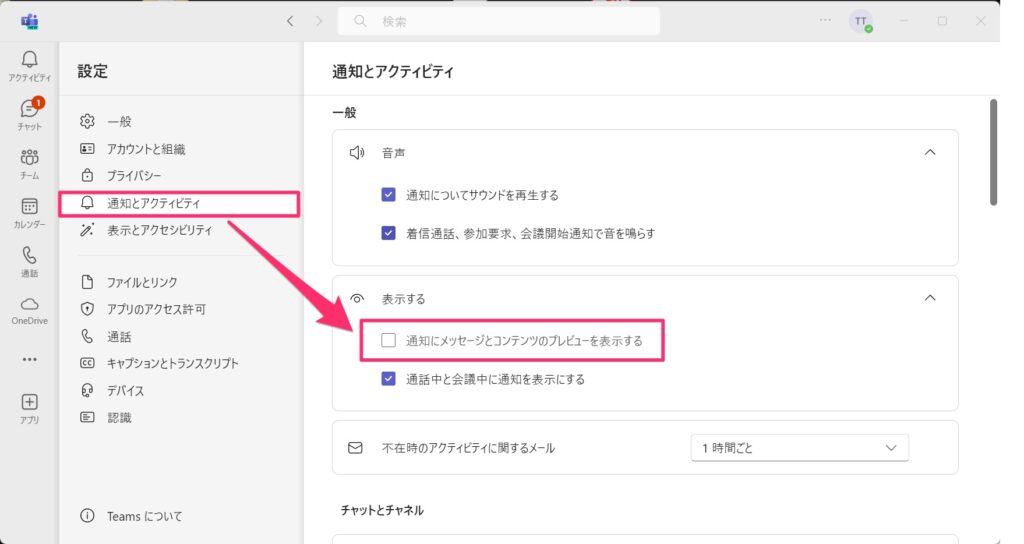Click the back navigation arrow
The image size is (1024, 544).
[x=290, y=21]
